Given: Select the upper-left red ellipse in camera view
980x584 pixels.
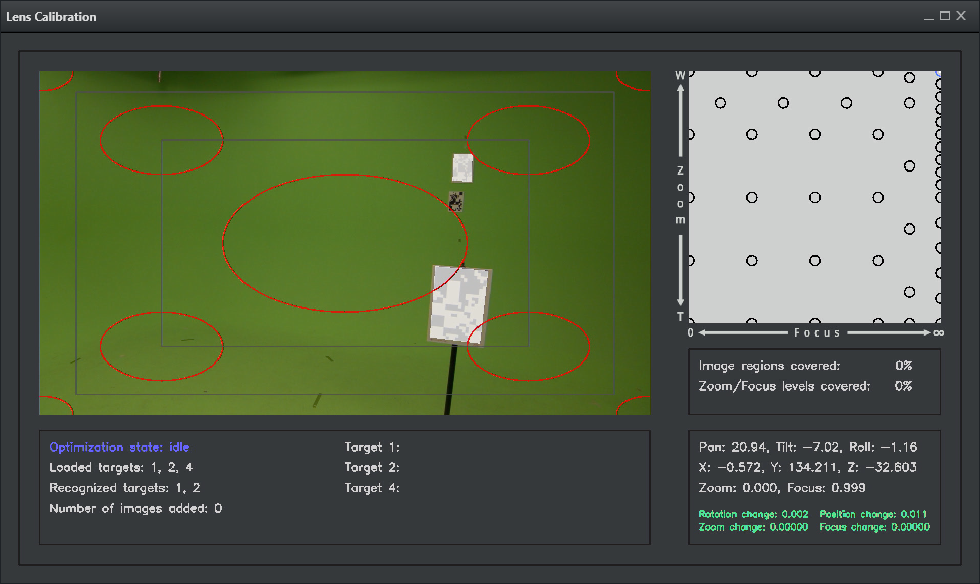Looking at the screenshot, I should click(x=162, y=139).
